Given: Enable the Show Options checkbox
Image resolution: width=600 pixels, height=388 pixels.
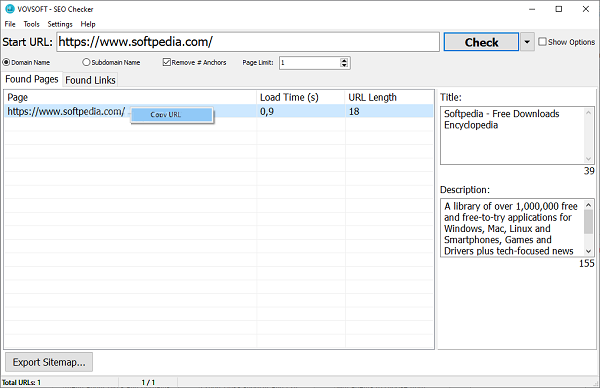Looking at the screenshot, I should [x=542, y=41].
